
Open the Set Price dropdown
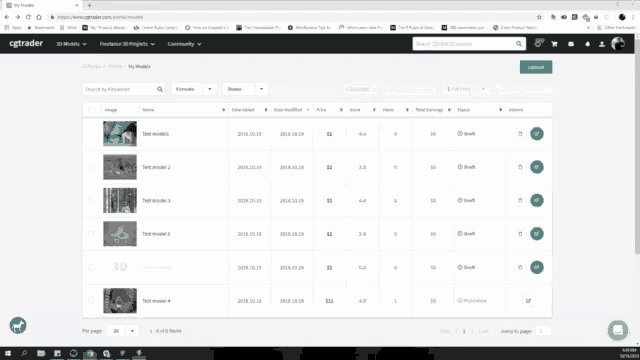point(466,89)
